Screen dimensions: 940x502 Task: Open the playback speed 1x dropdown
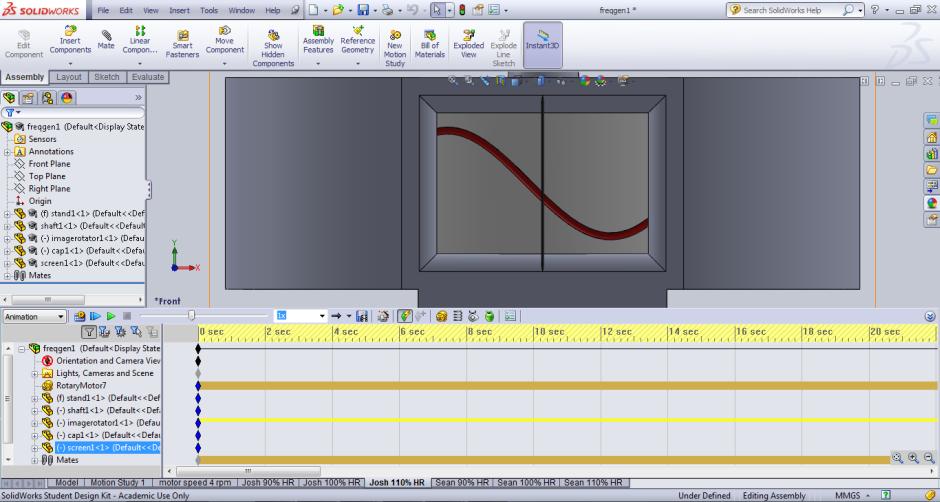tap(322, 316)
